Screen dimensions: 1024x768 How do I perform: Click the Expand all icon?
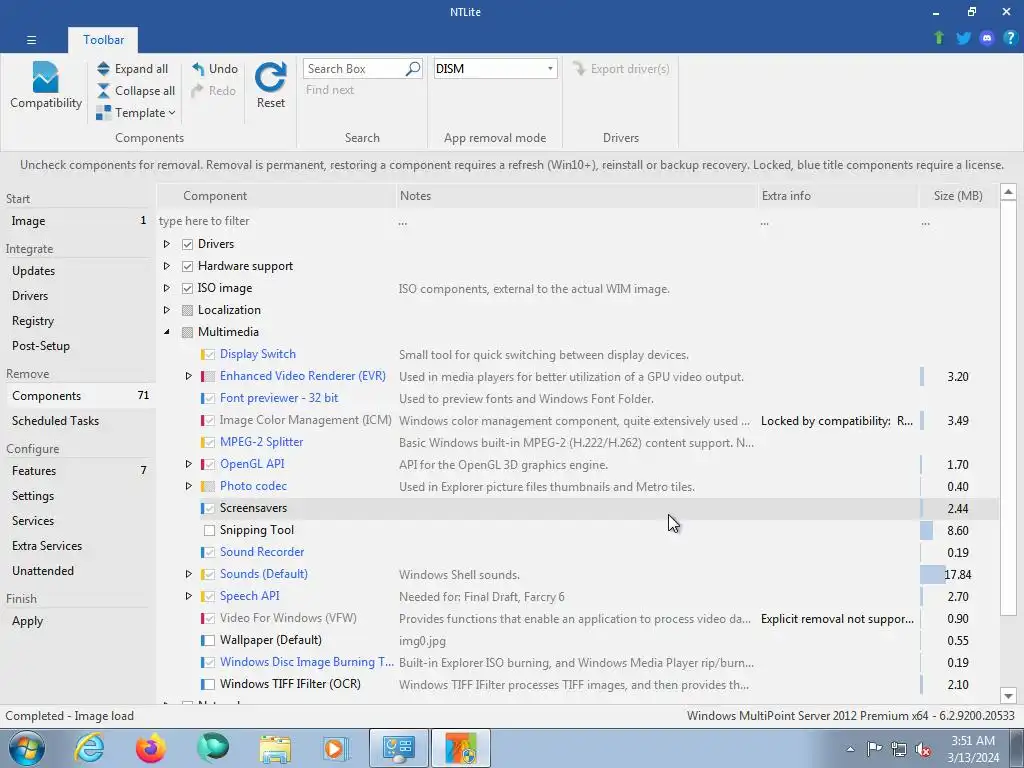[103, 69]
